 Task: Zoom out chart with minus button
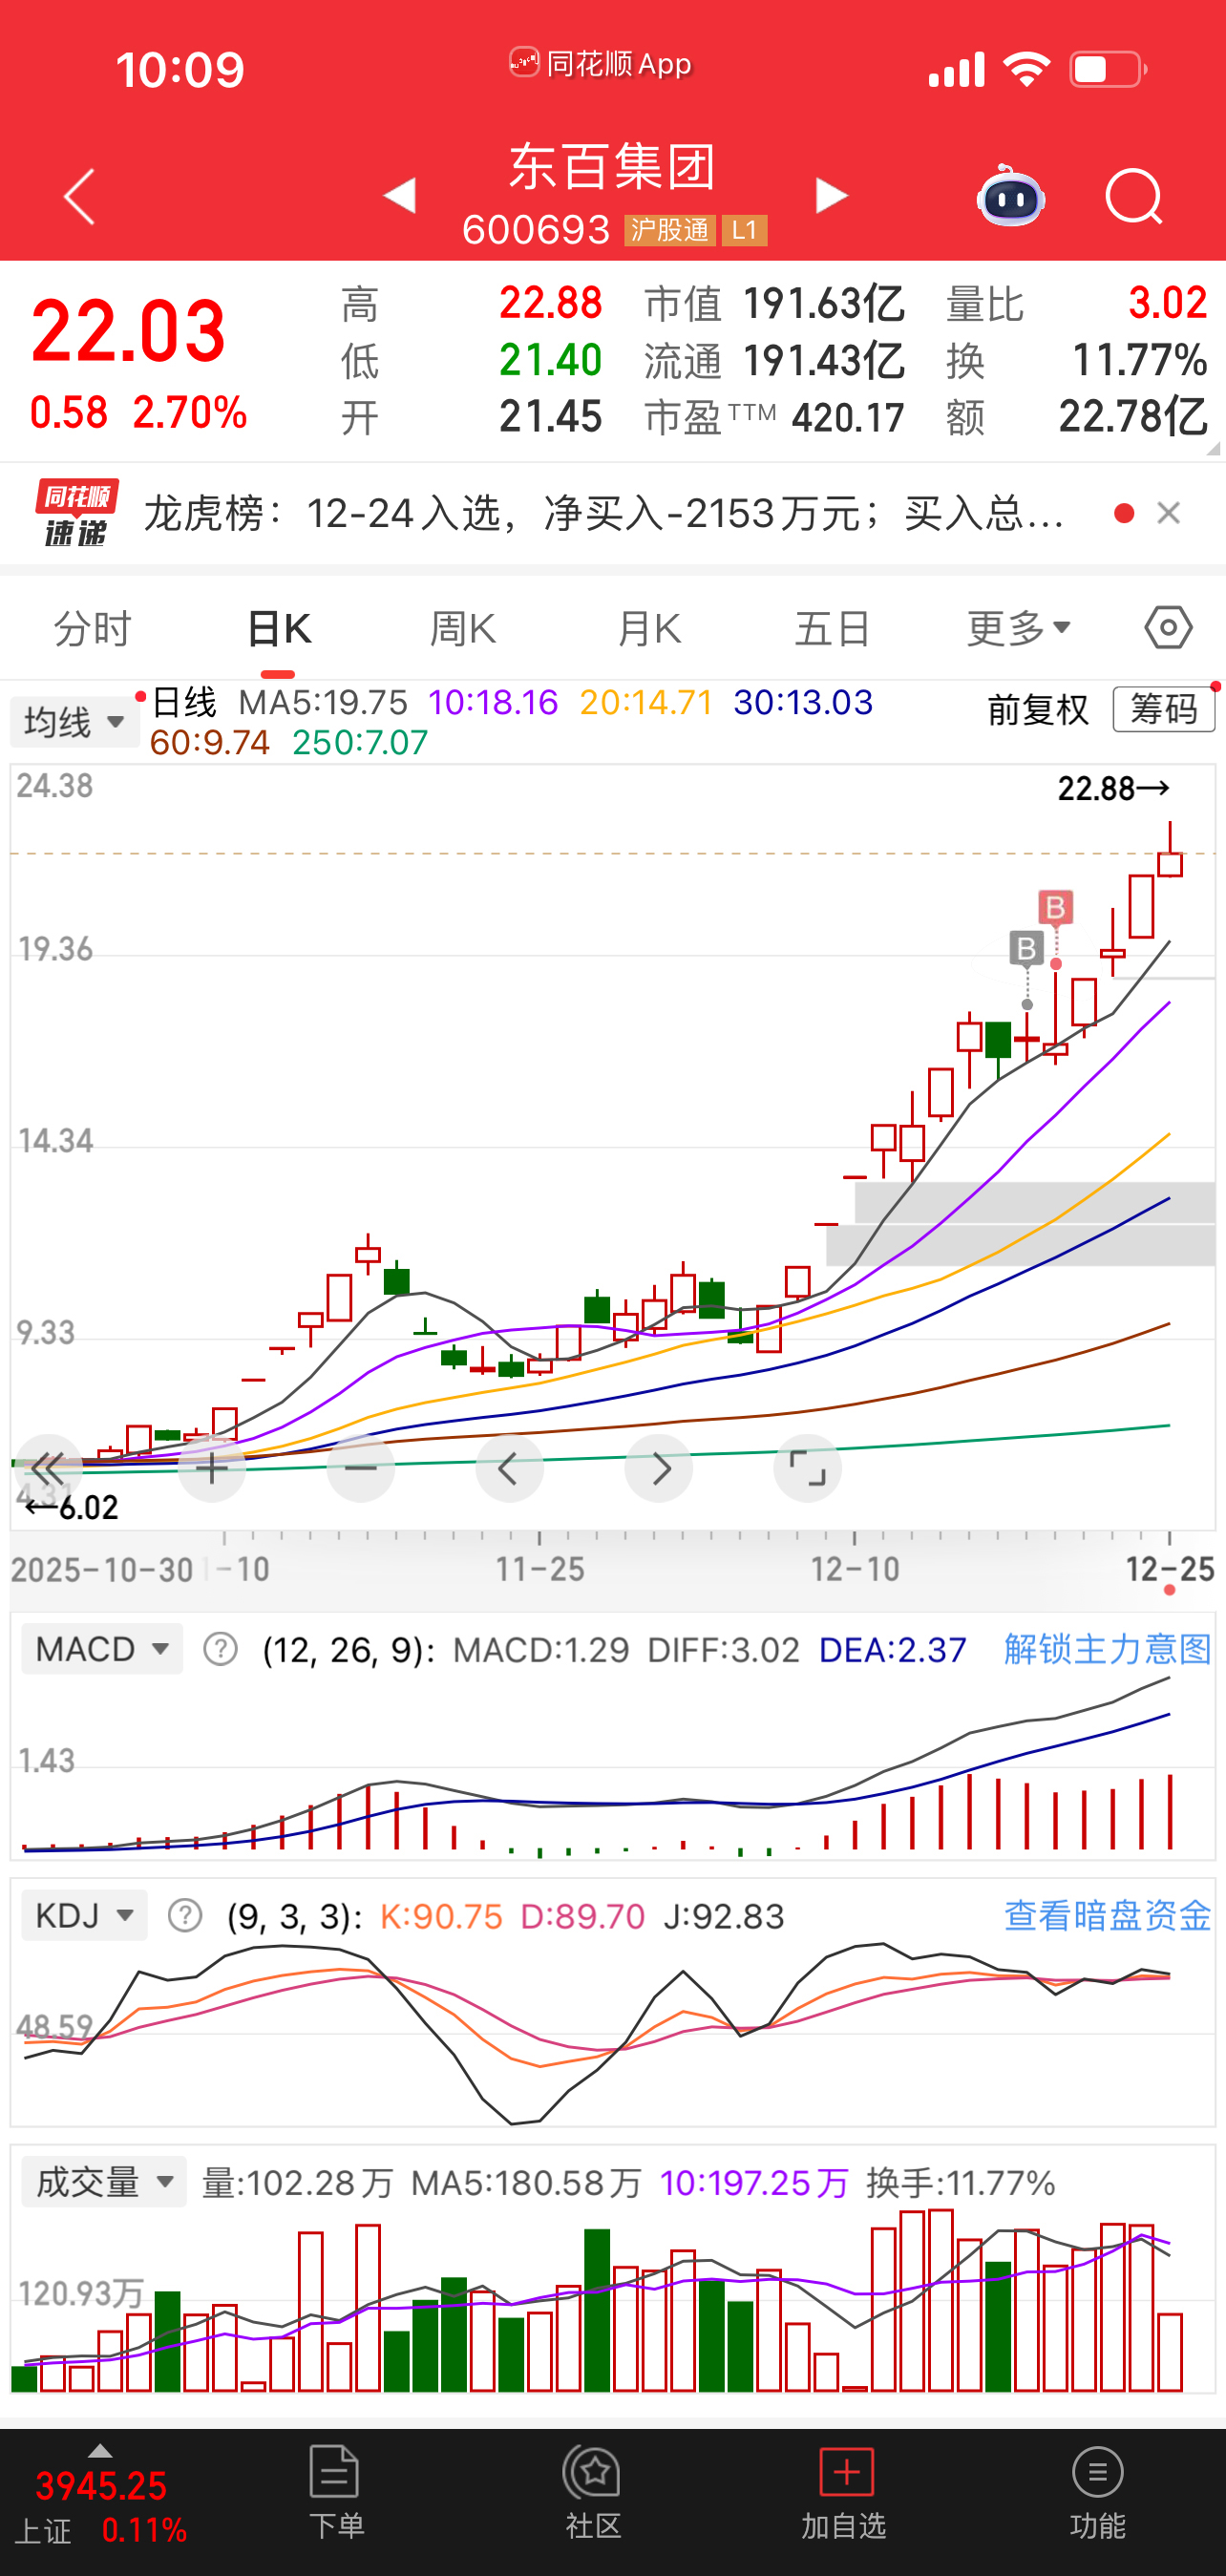[x=361, y=1469]
